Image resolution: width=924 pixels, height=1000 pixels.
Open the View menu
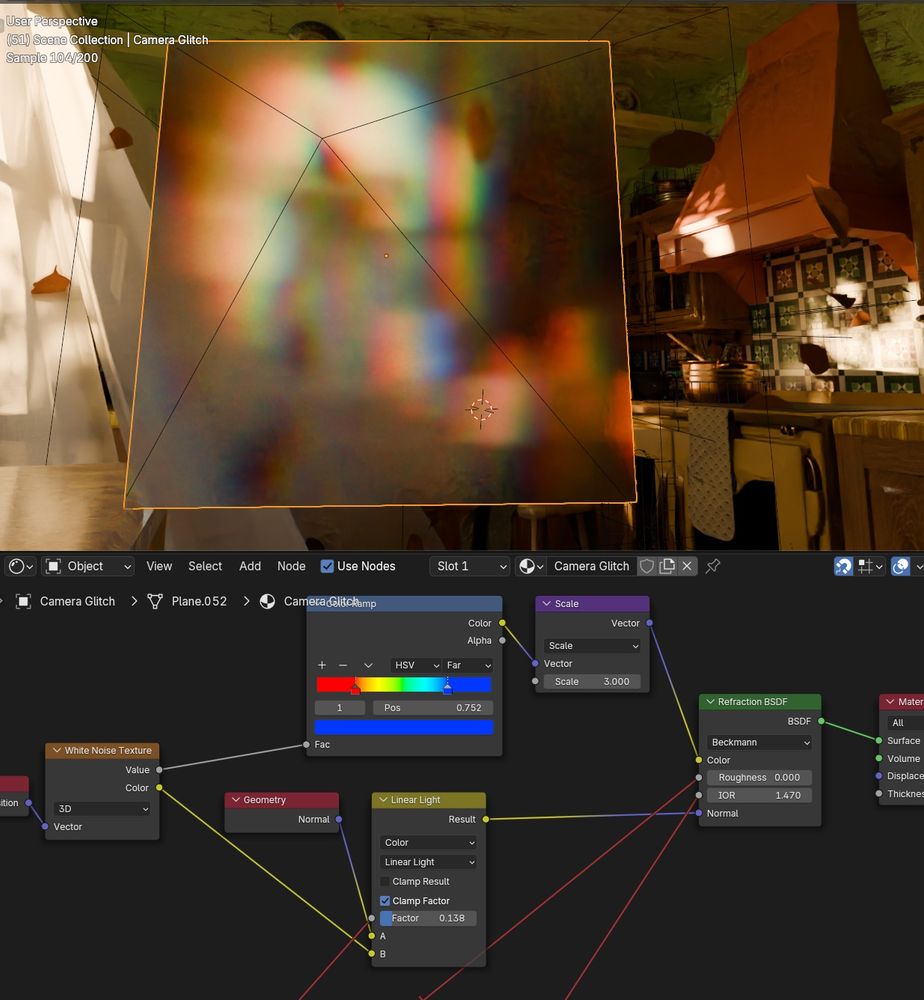click(x=159, y=566)
